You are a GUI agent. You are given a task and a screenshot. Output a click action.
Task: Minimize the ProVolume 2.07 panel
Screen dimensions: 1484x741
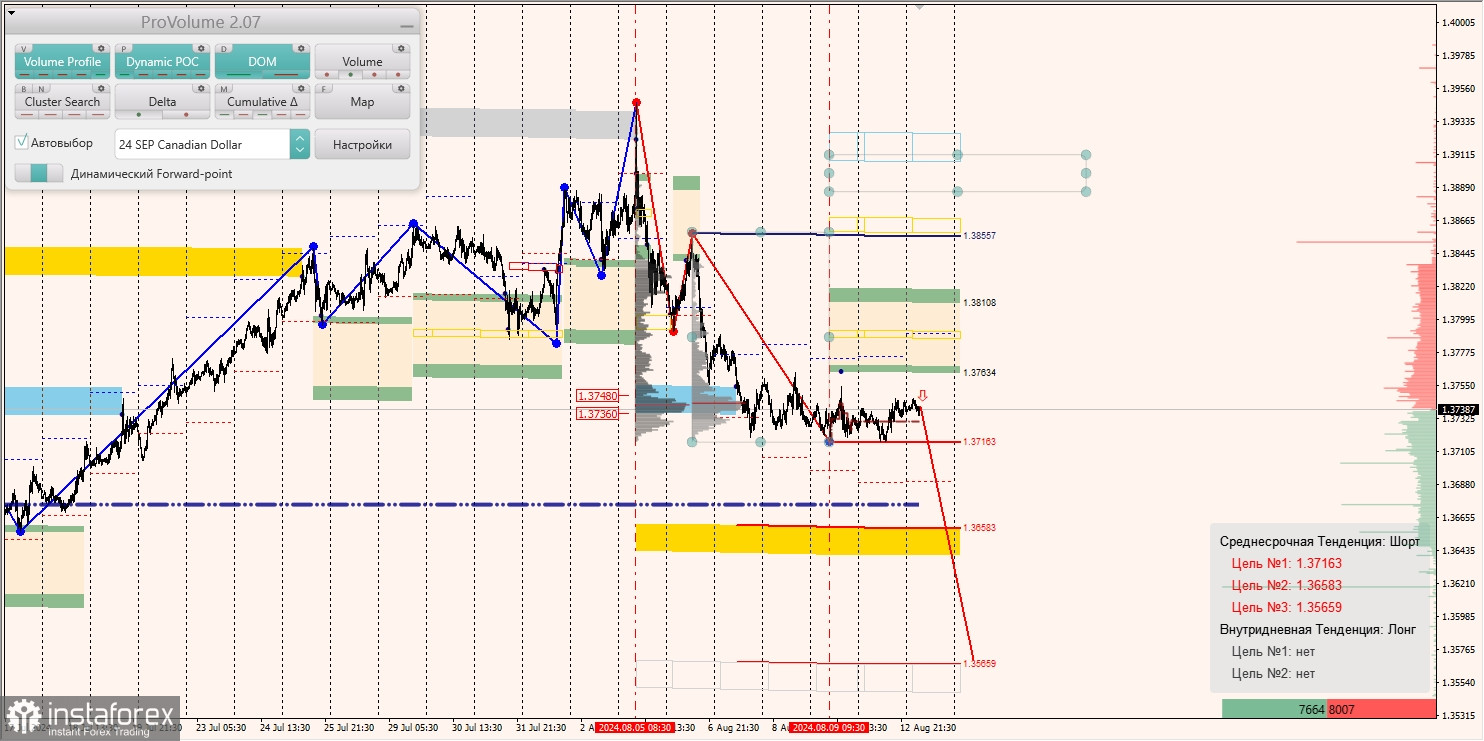point(406,24)
